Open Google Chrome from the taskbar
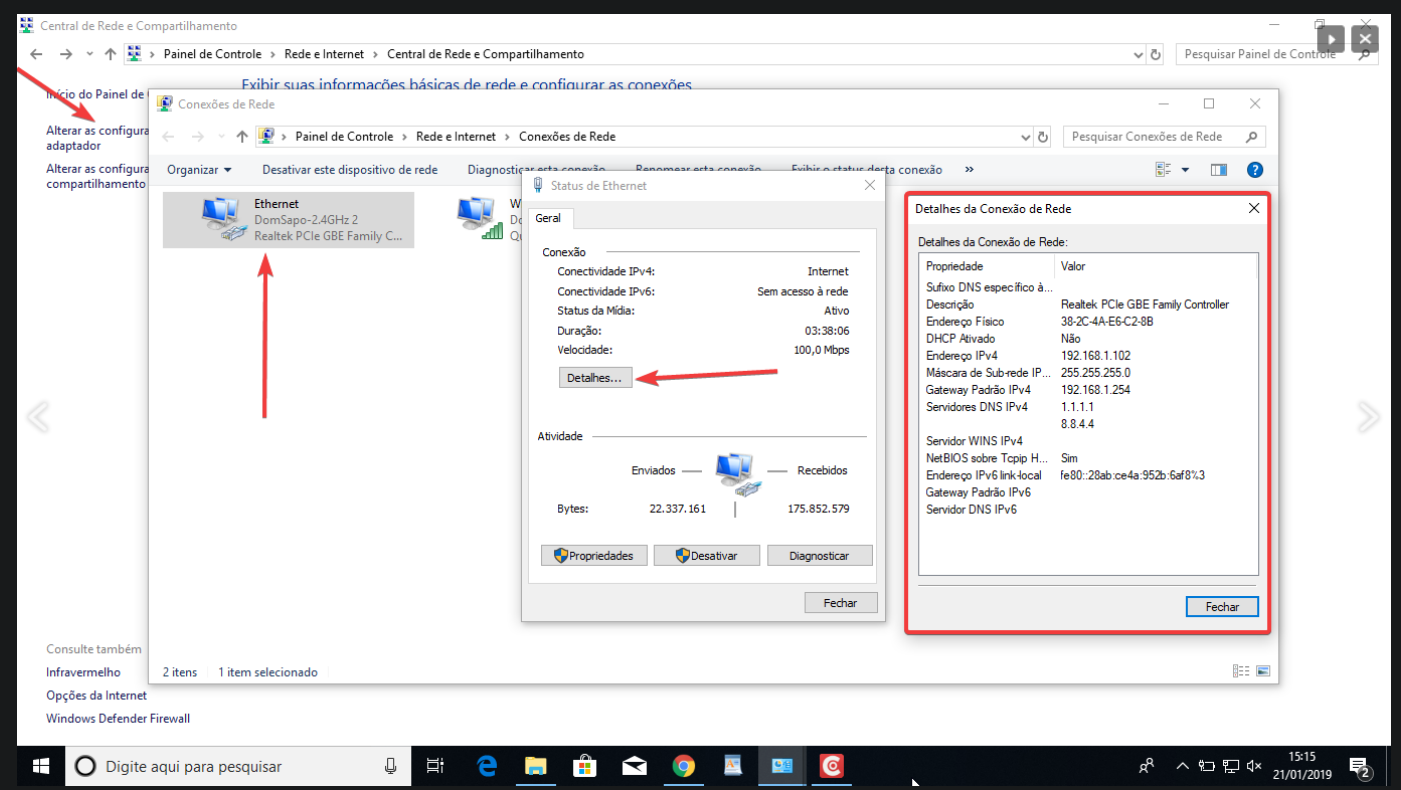This screenshot has height=790, width=1401. [x=684, y=766]
